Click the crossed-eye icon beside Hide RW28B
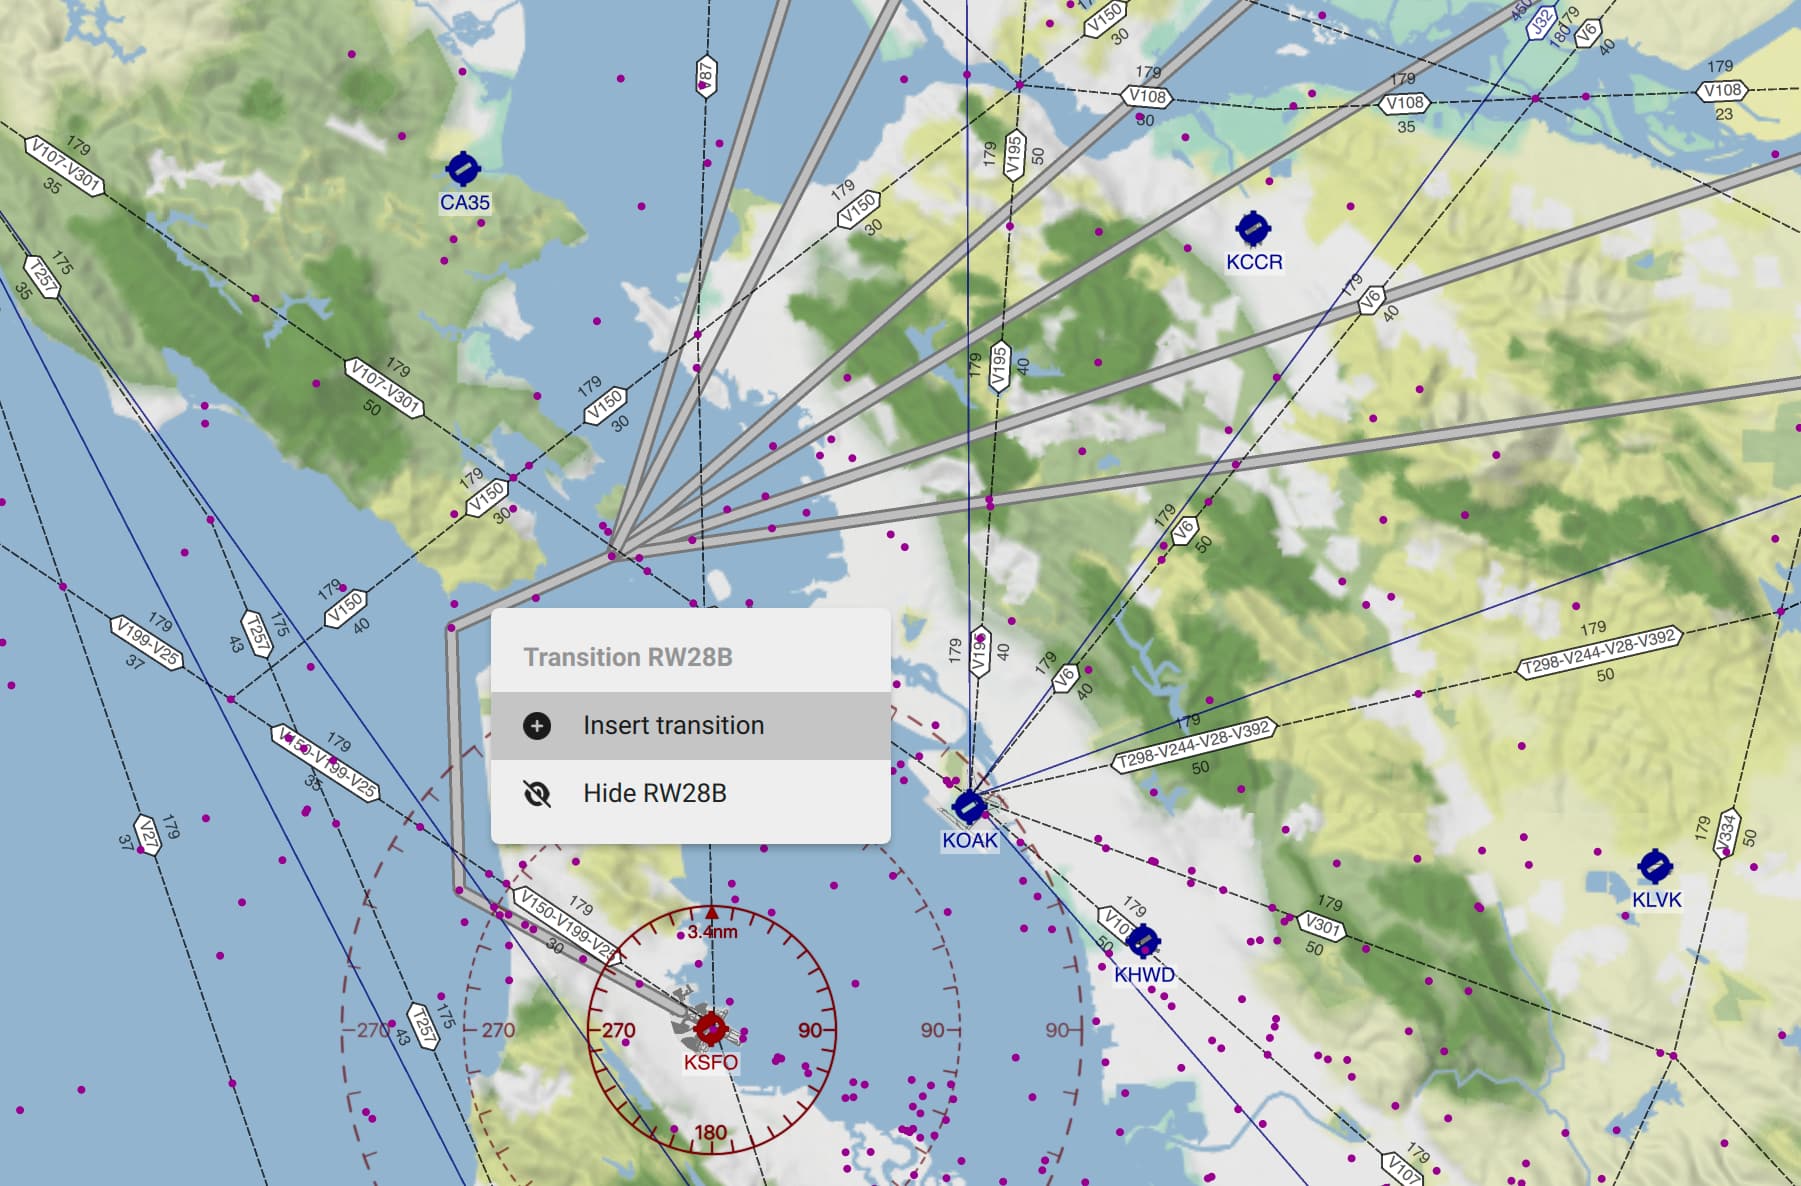The height and width of the screenshot is (1186, 1801). [x=538, y=793]
